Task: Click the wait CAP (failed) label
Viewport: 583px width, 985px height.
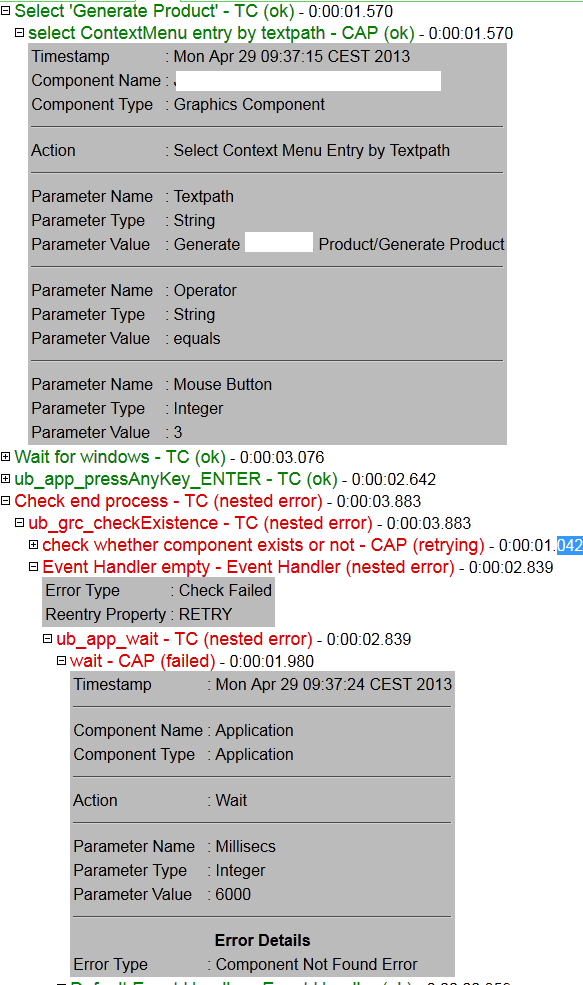Action: click(143, 661)
